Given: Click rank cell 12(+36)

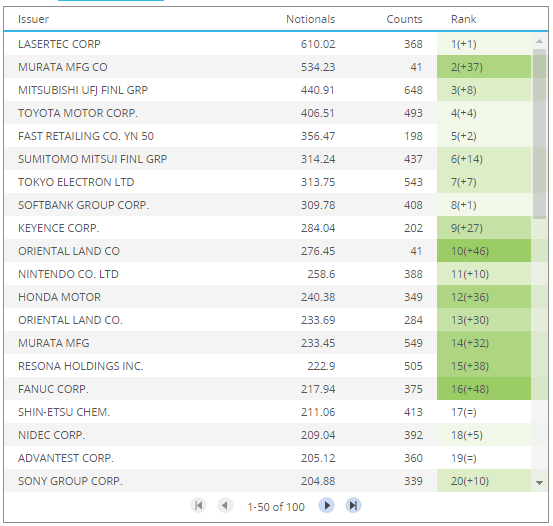Looking at the screenshot, I should coord(484,297).
